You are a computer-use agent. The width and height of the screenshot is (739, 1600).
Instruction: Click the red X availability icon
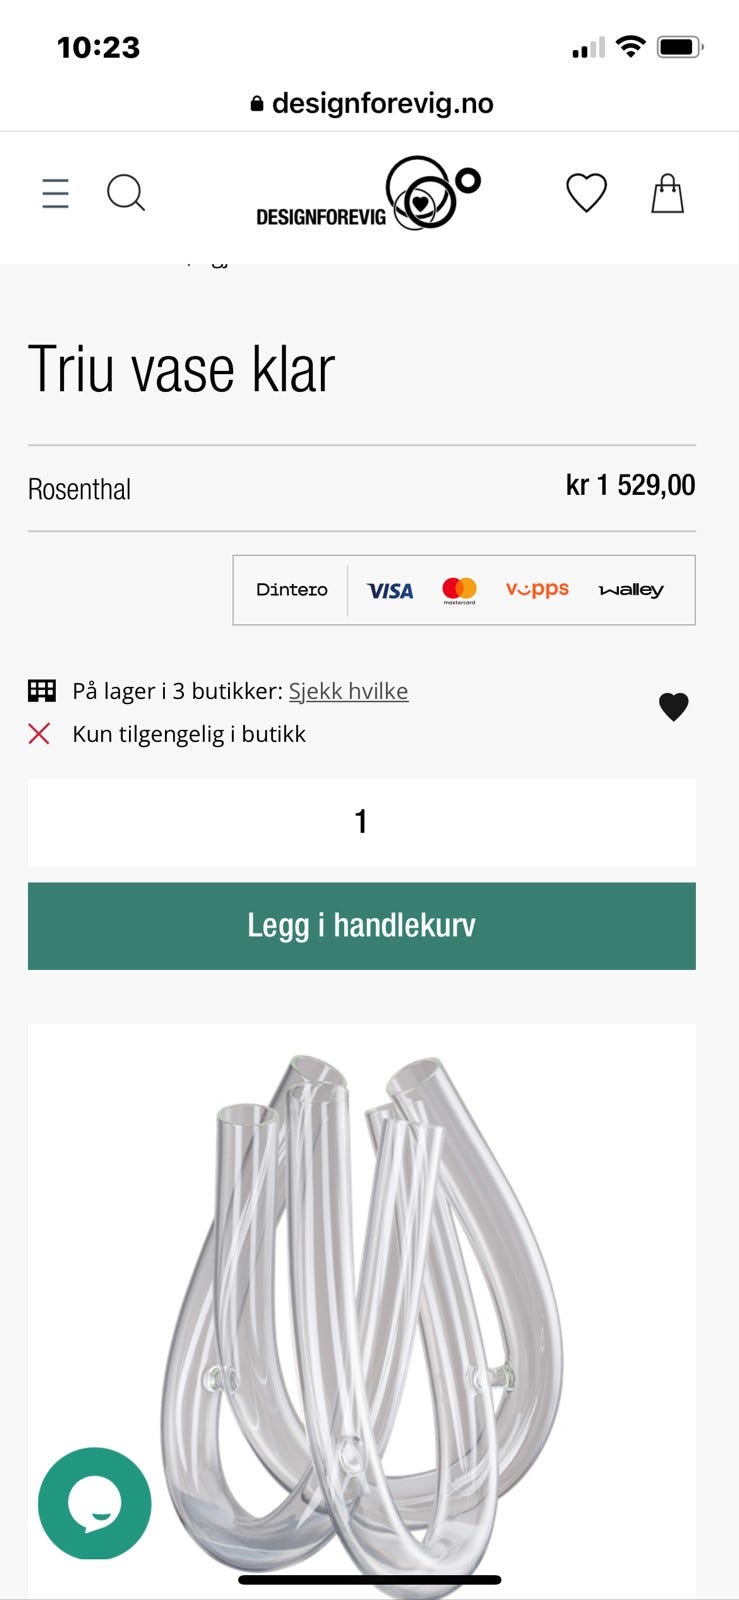coord(39,734)
